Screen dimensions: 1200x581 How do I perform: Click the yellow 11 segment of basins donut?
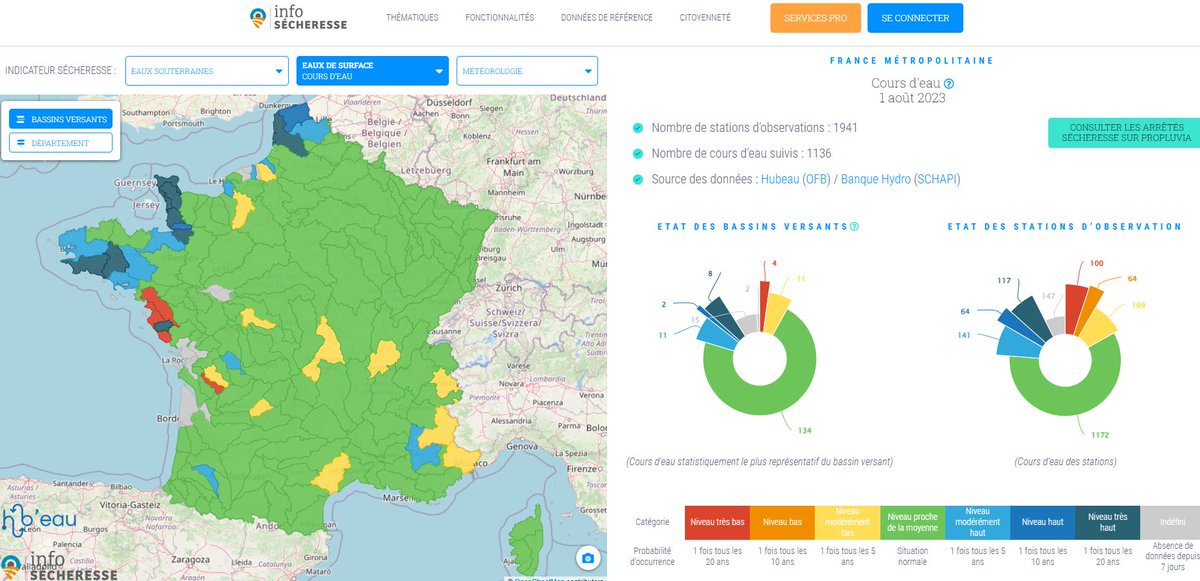[x=775, y=312]
